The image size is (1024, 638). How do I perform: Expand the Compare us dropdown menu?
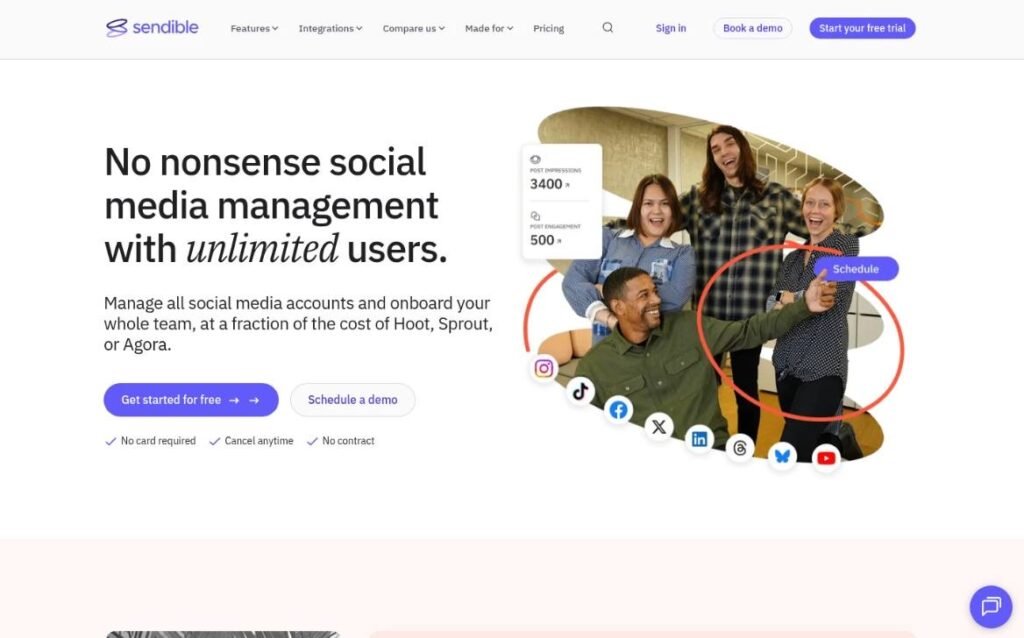tap(413, 28)
